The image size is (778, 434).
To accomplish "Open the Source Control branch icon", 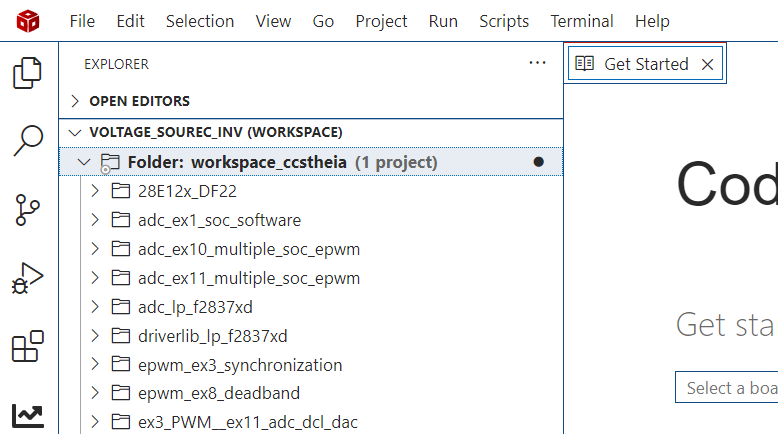I will (27, 210).
